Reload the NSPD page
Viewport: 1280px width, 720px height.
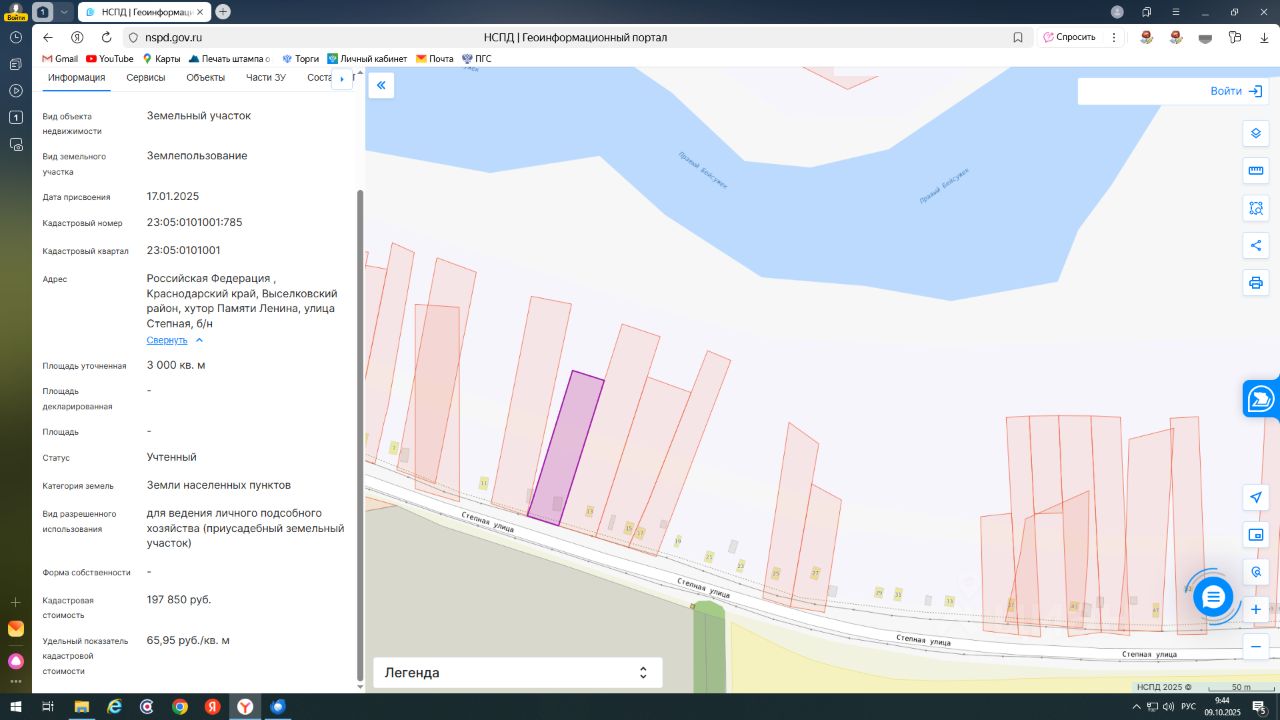pos(105,37)
